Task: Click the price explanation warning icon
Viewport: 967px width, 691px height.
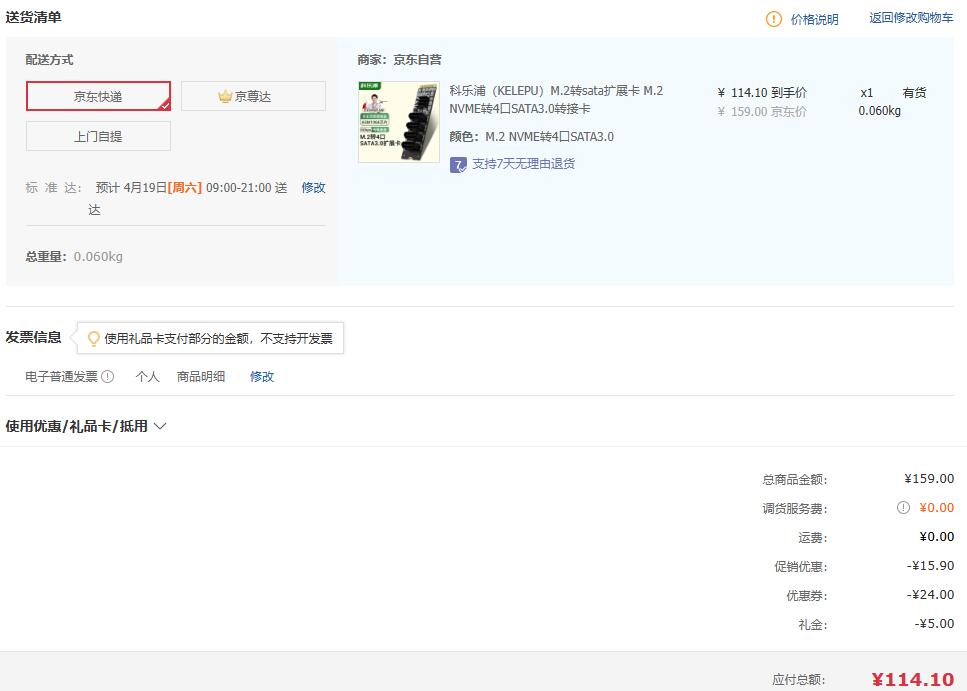Action: [773, 19]
